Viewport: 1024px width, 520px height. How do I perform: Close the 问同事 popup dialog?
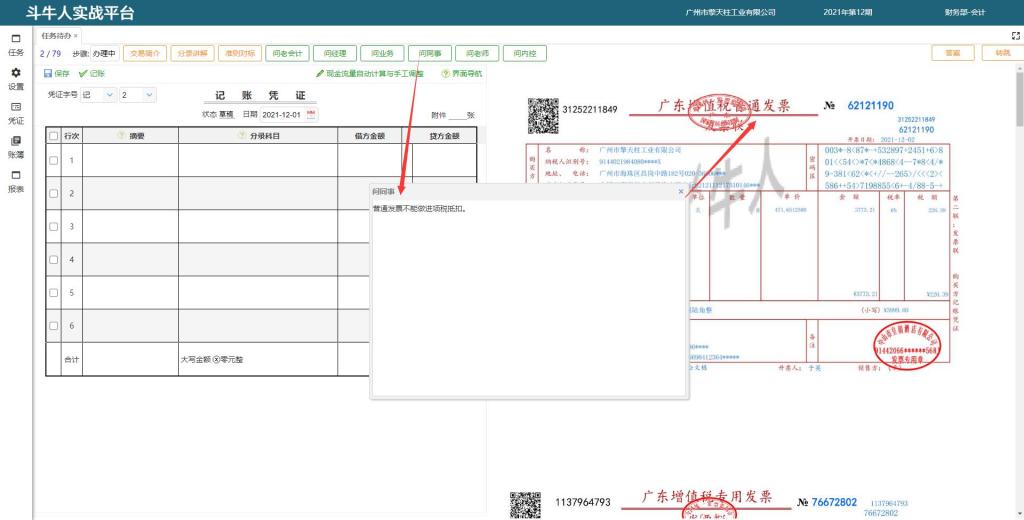tap(681, 190)
